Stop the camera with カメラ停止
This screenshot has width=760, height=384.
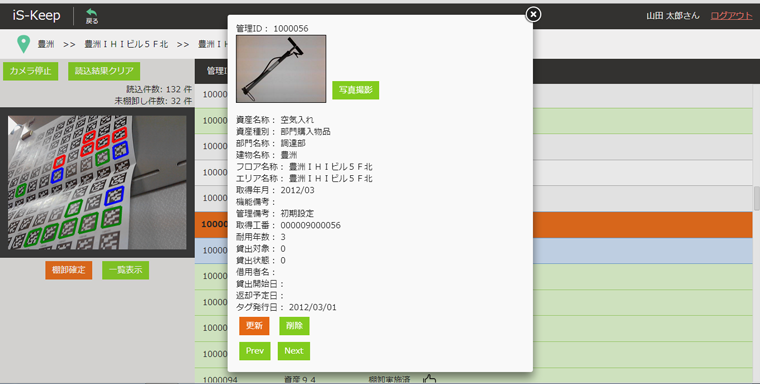(31, 71)
